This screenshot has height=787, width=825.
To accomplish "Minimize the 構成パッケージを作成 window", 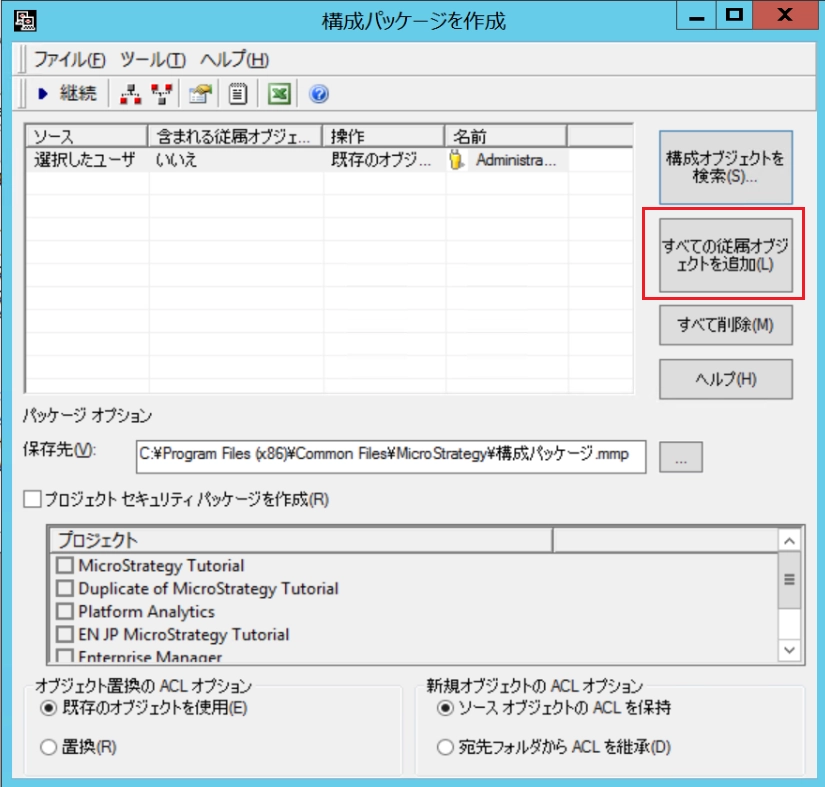I will point(696,16).
